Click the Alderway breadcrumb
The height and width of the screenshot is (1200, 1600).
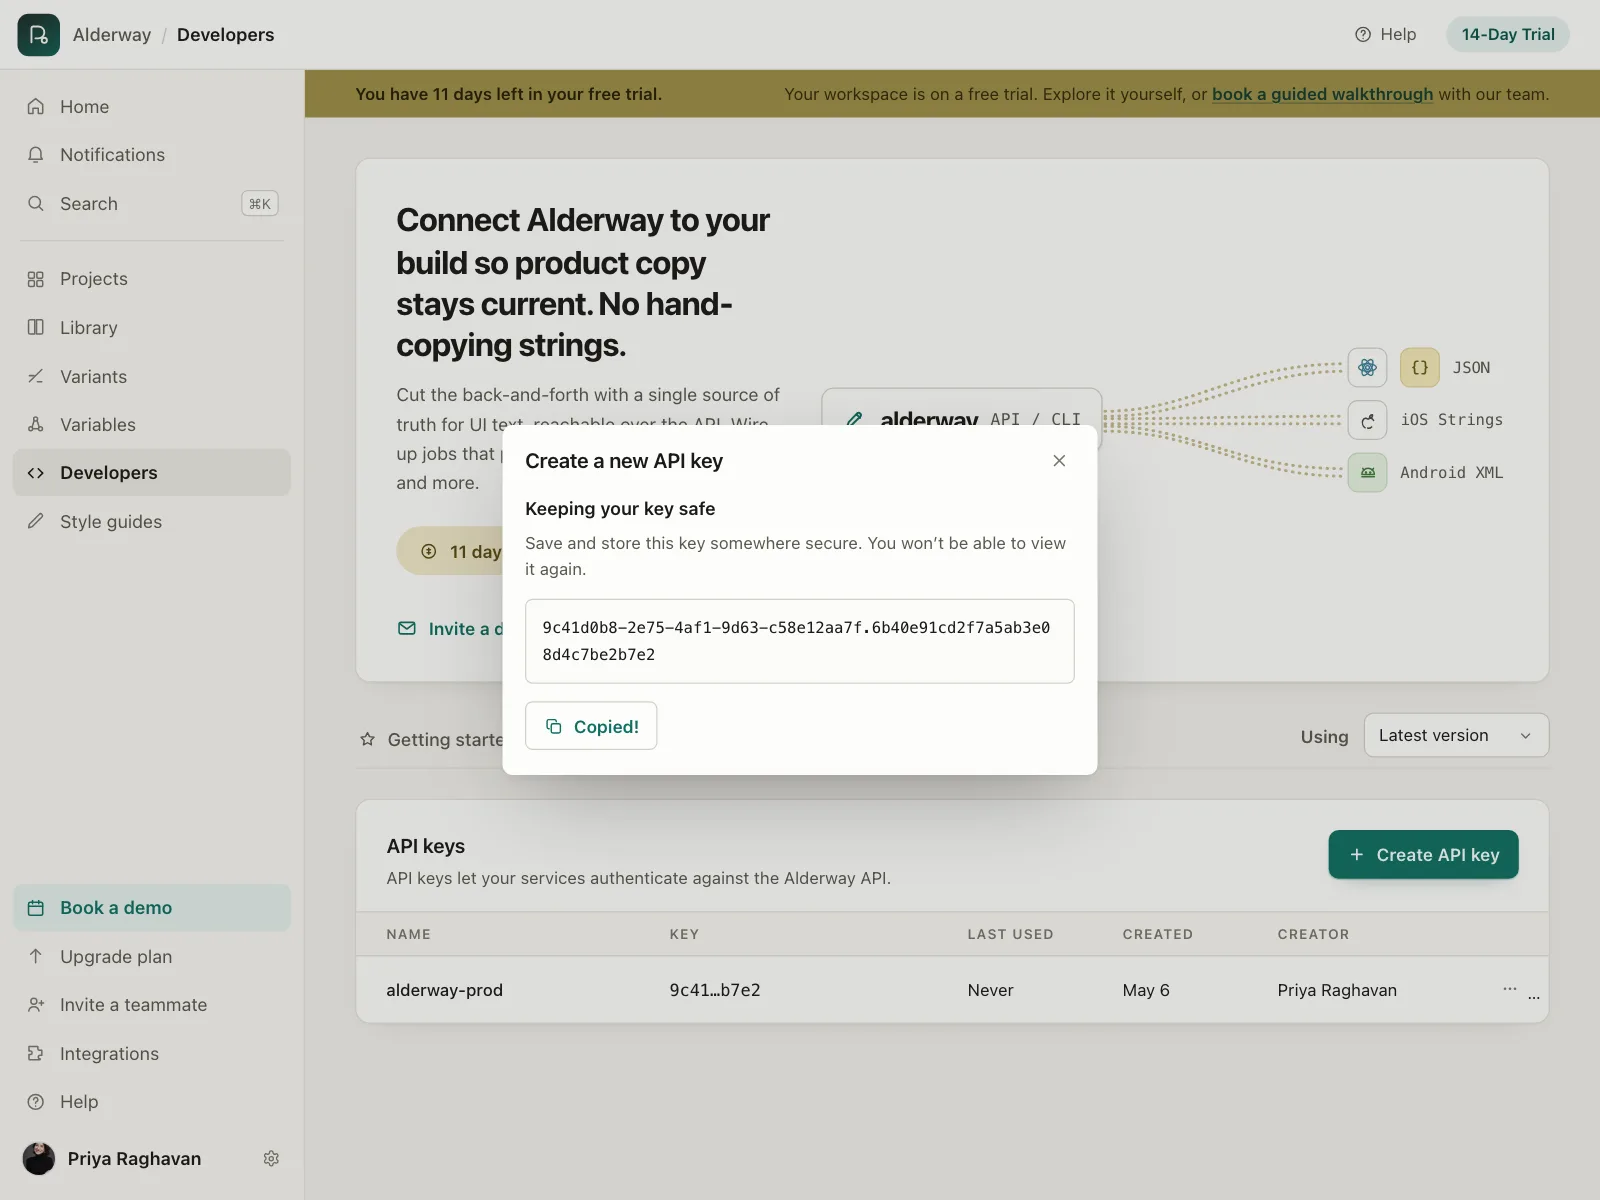point(112,35)
